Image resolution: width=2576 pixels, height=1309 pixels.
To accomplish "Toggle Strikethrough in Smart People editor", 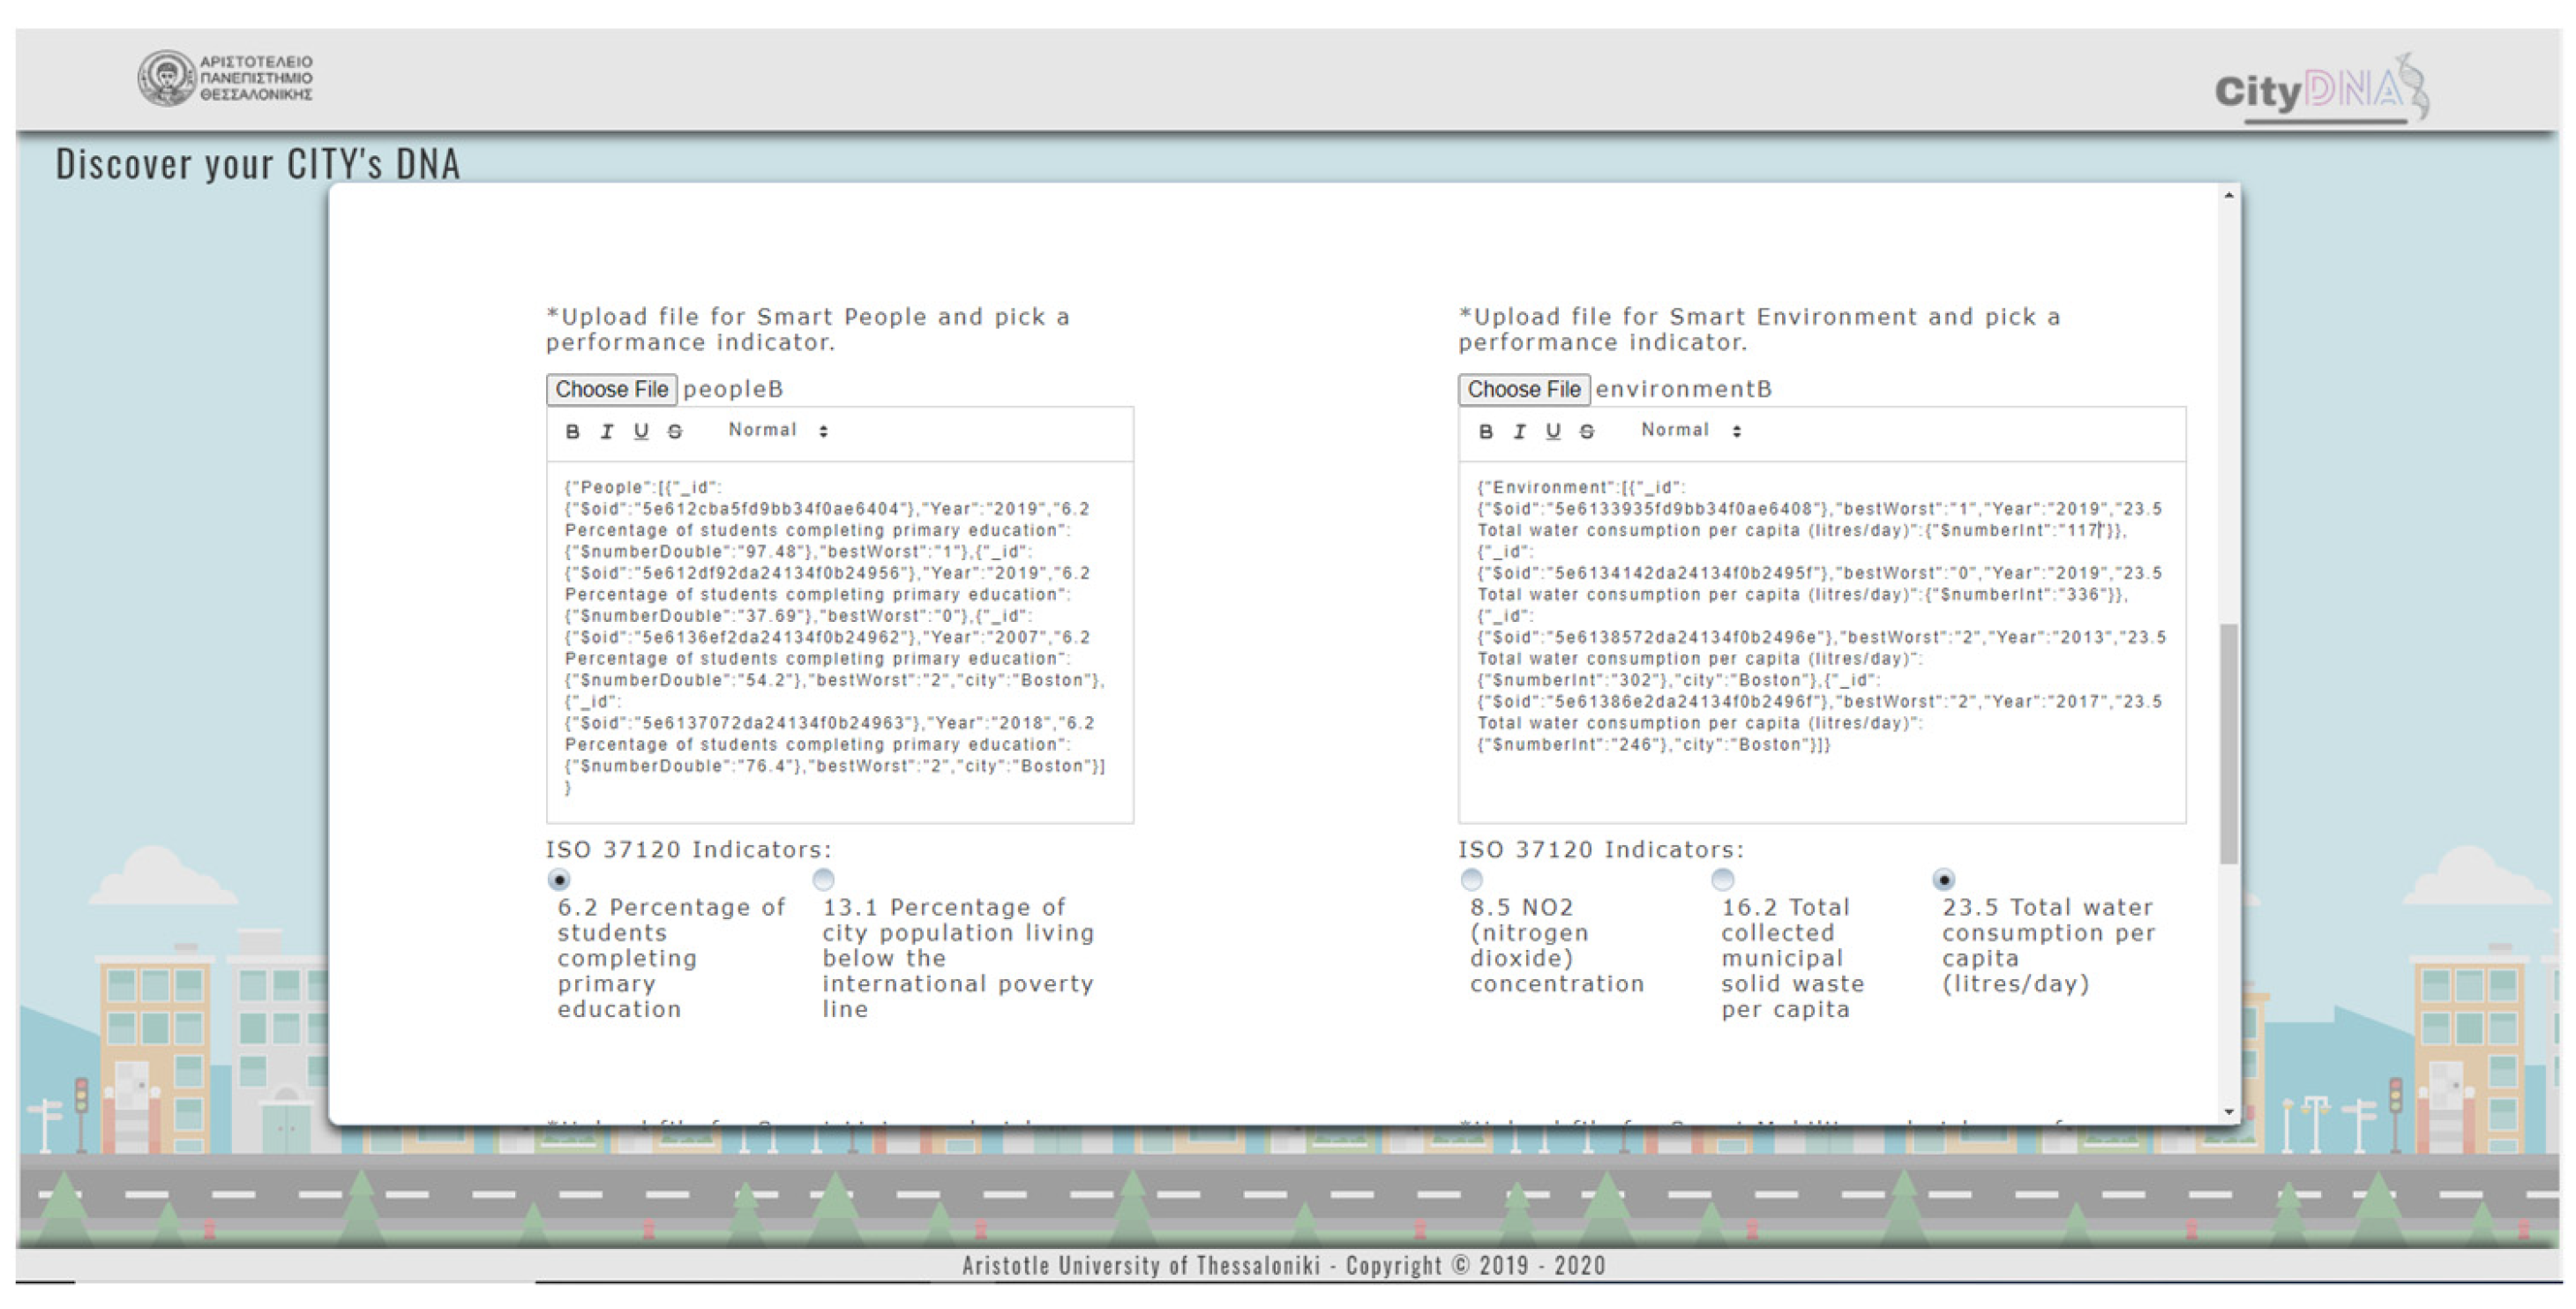I will pos(675,431).
